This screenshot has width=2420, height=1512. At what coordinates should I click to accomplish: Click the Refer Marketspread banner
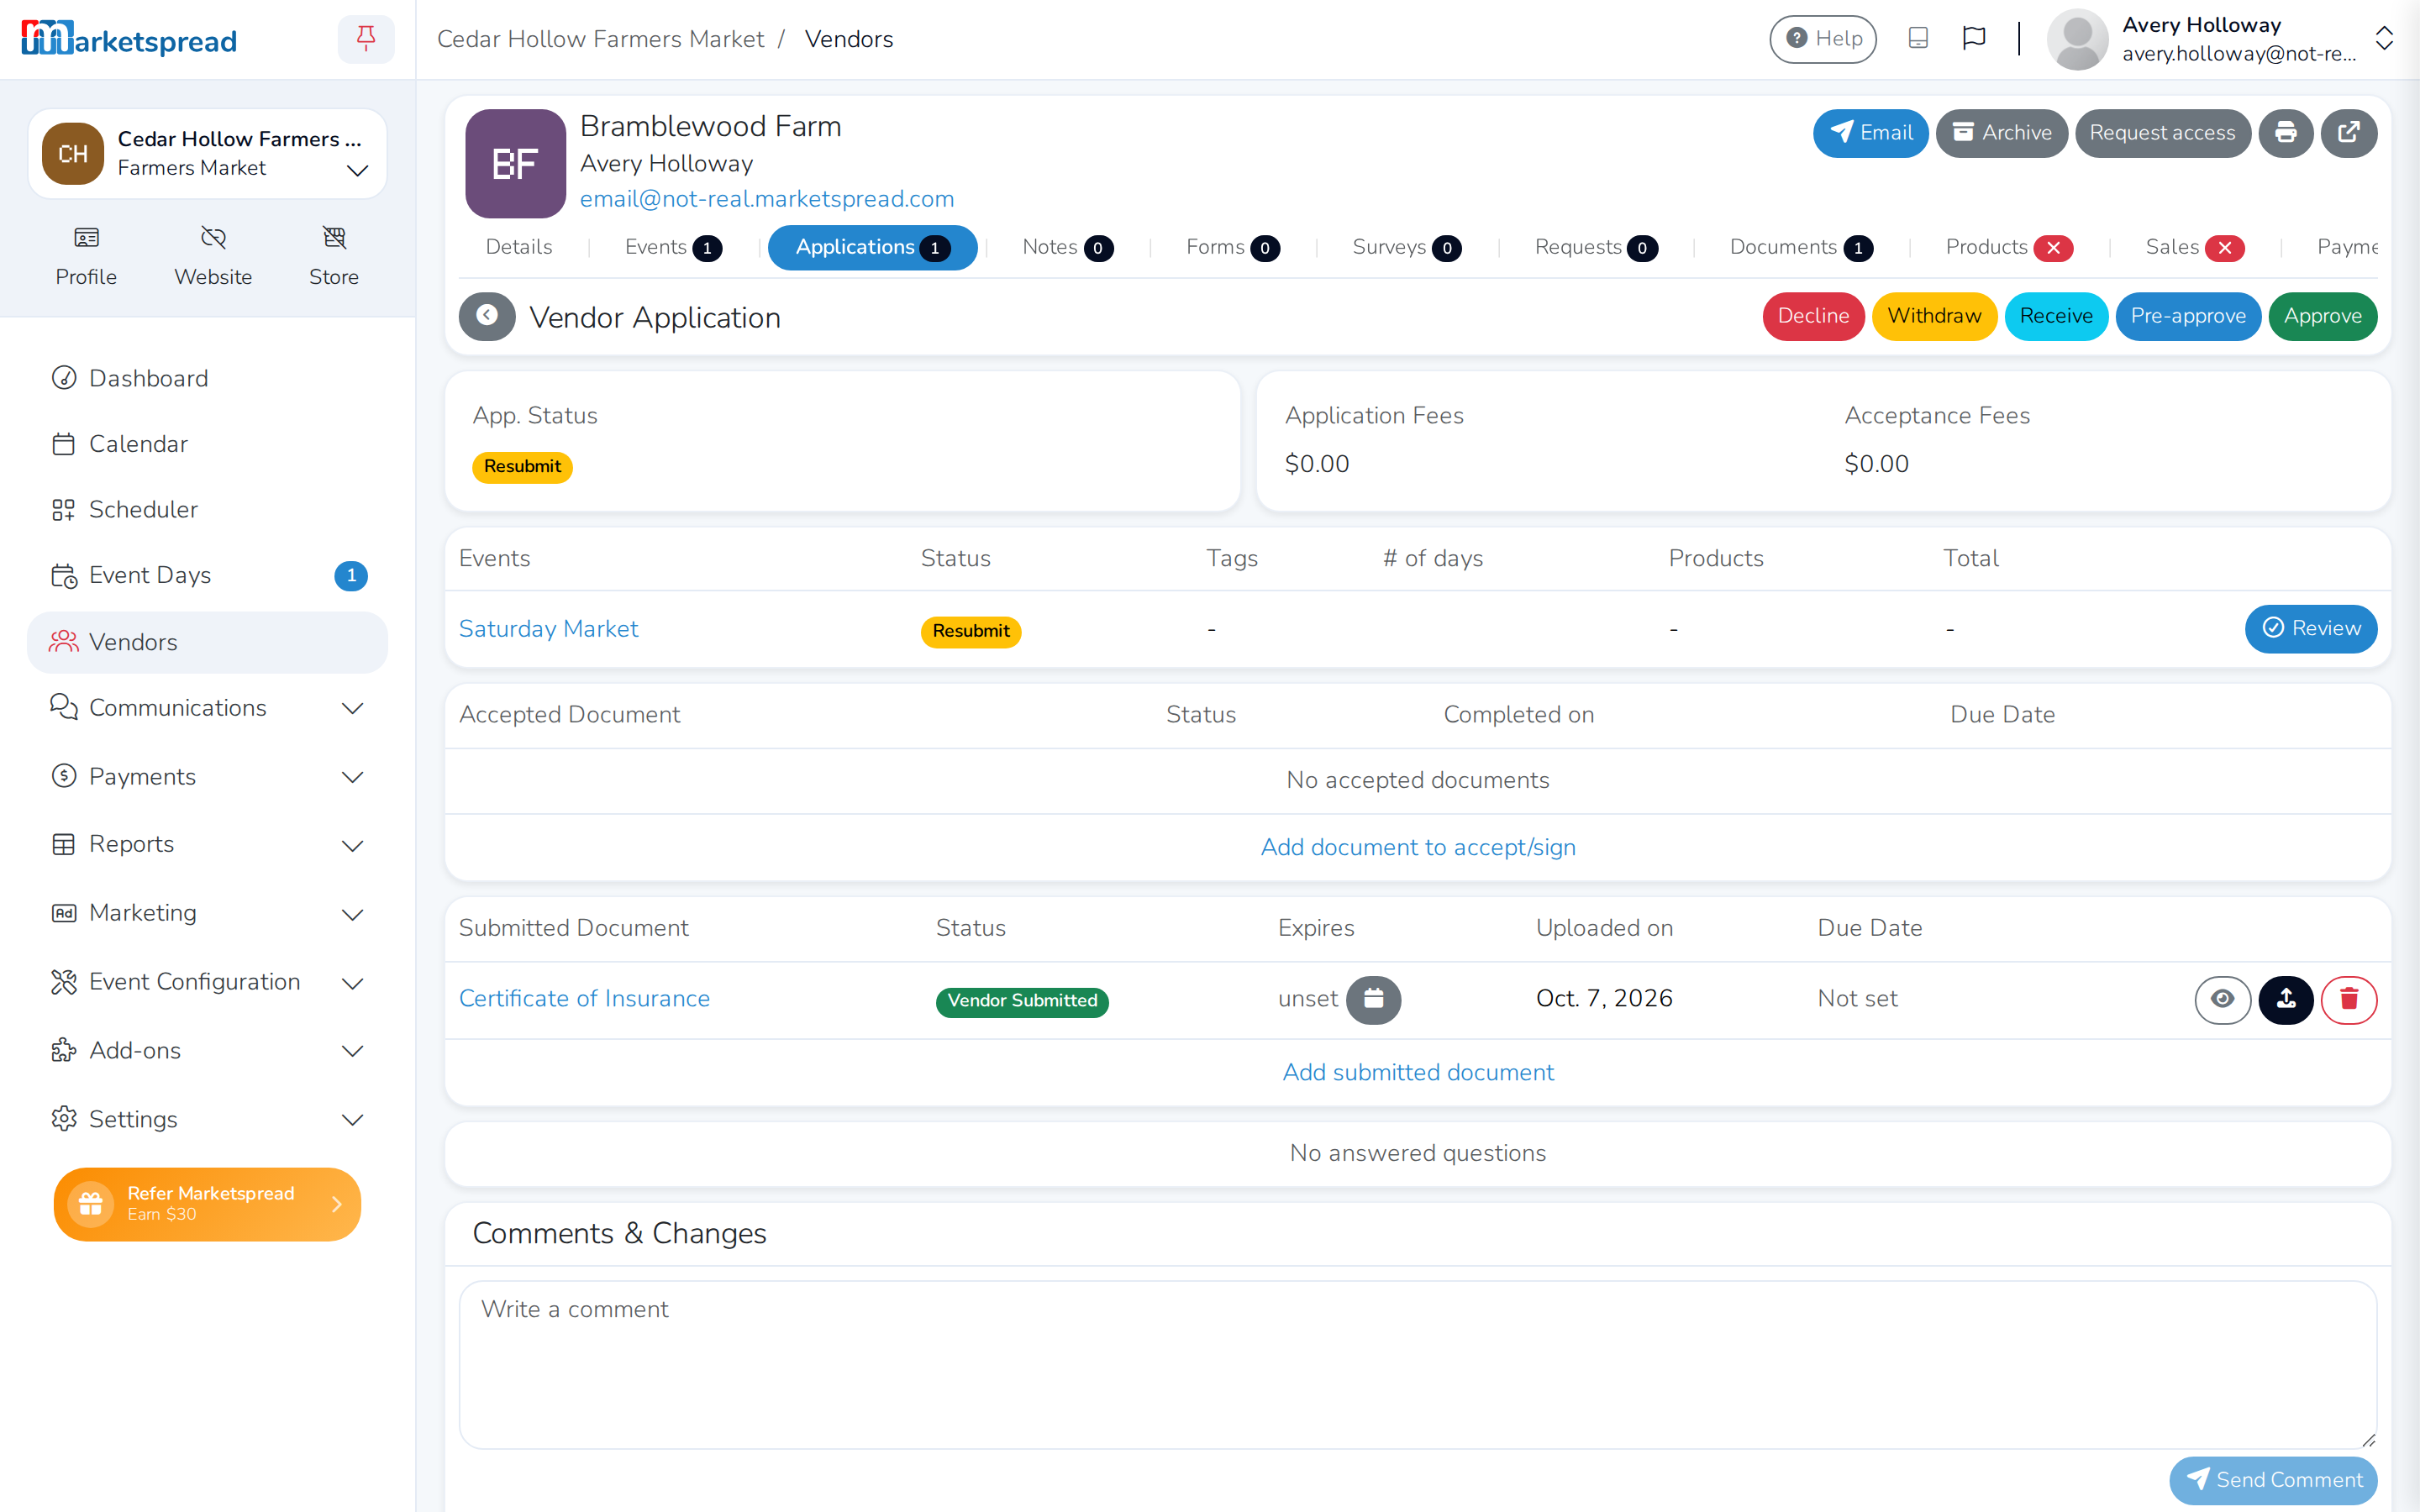[207, 1204]
